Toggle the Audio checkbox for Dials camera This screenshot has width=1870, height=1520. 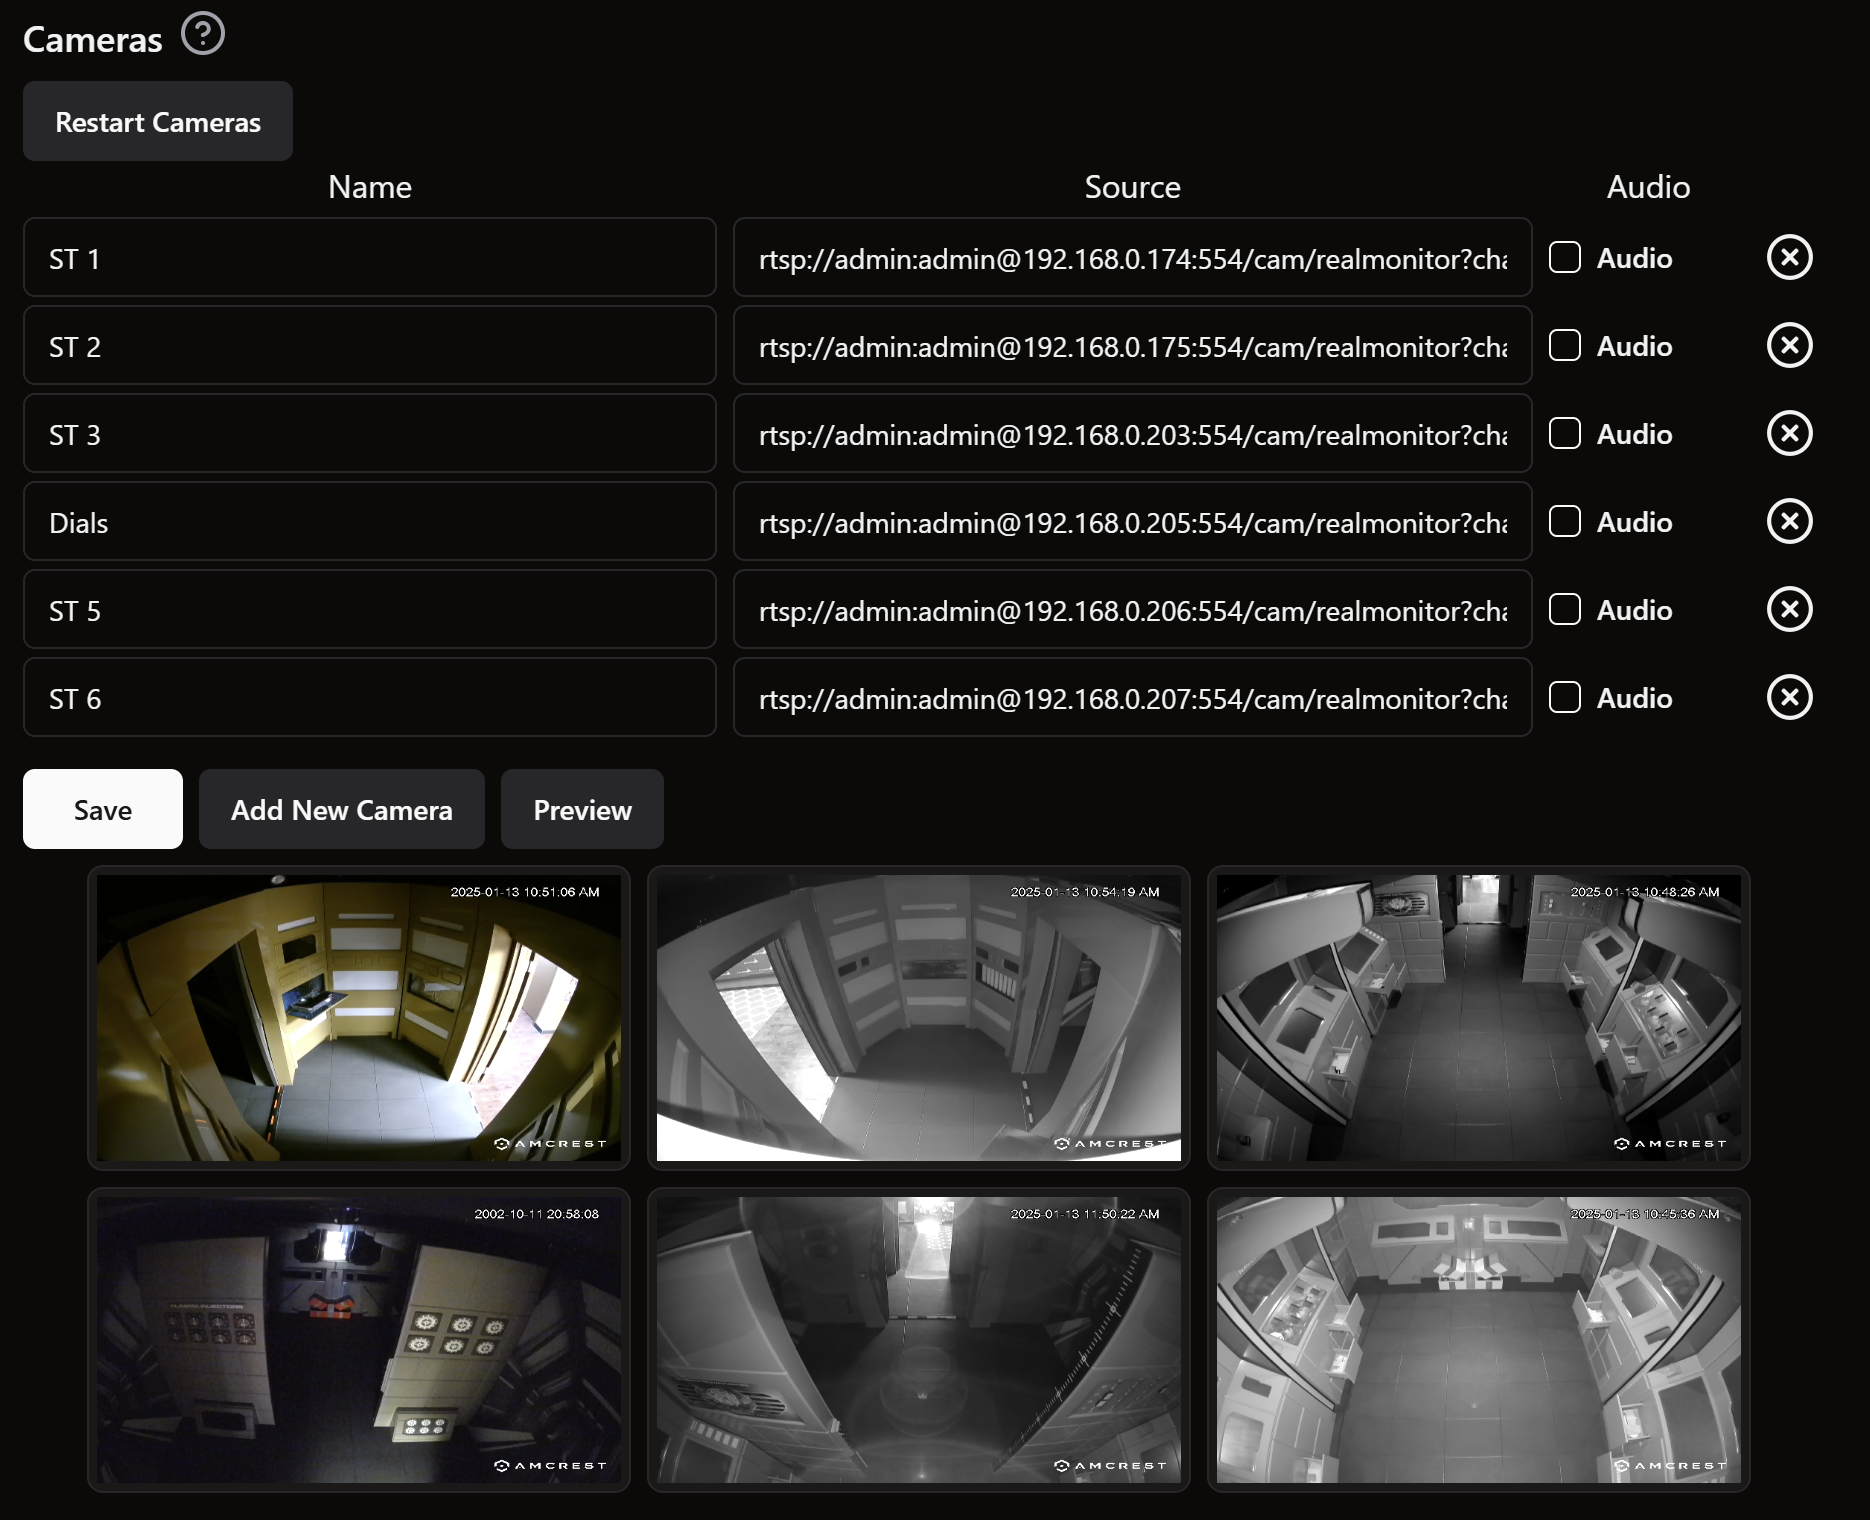1565,522
